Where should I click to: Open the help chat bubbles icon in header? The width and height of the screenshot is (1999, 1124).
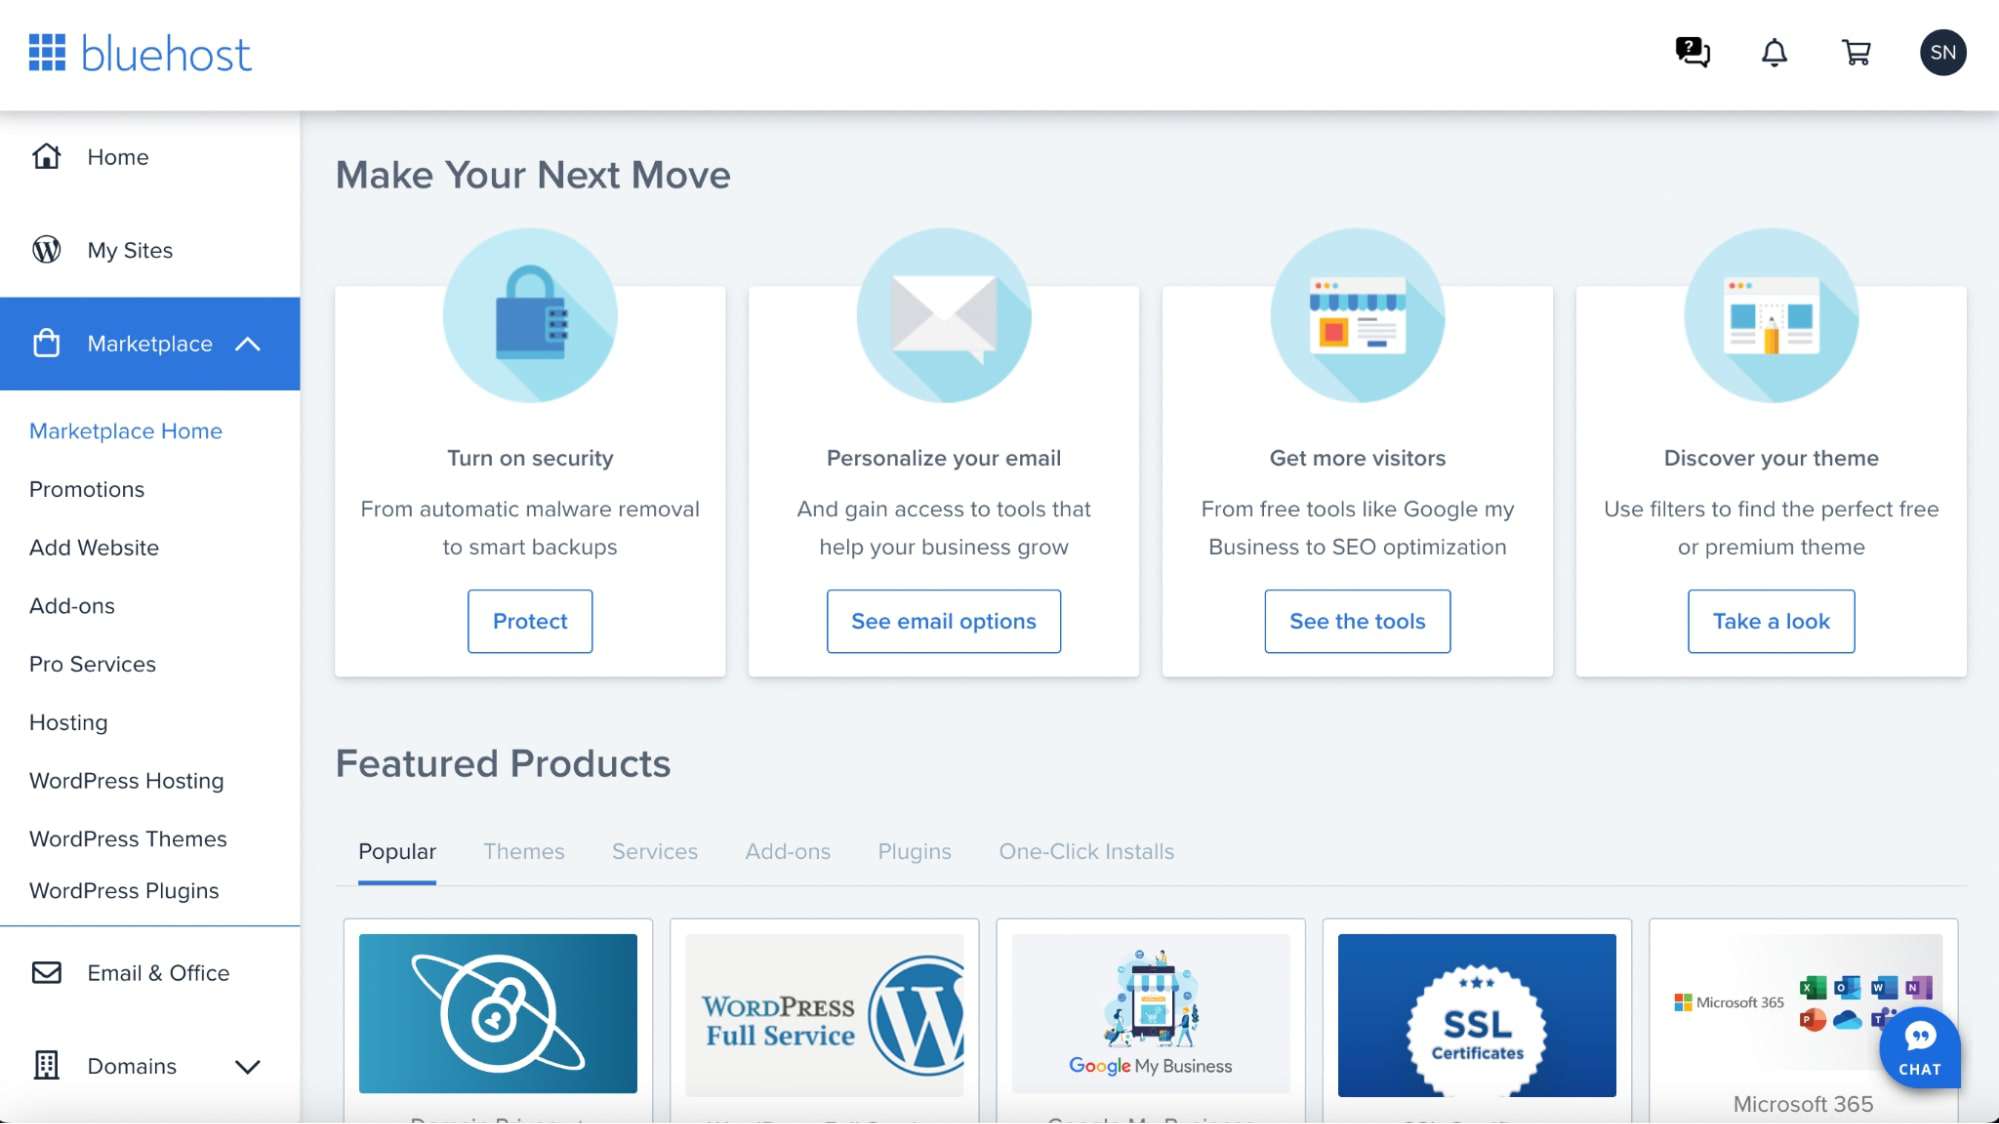click(1692, 52)
